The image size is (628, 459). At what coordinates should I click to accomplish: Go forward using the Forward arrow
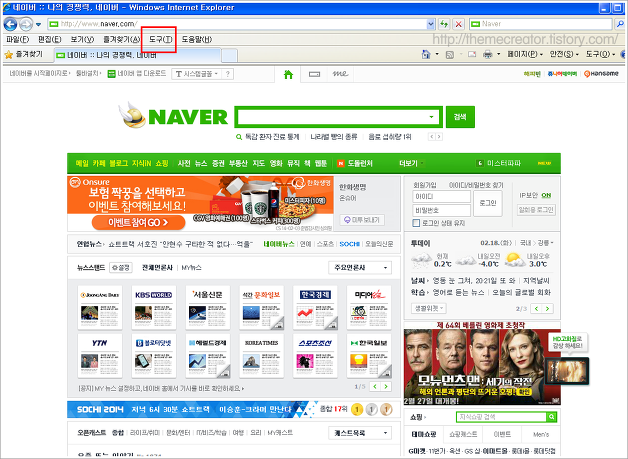coord(26,24)
